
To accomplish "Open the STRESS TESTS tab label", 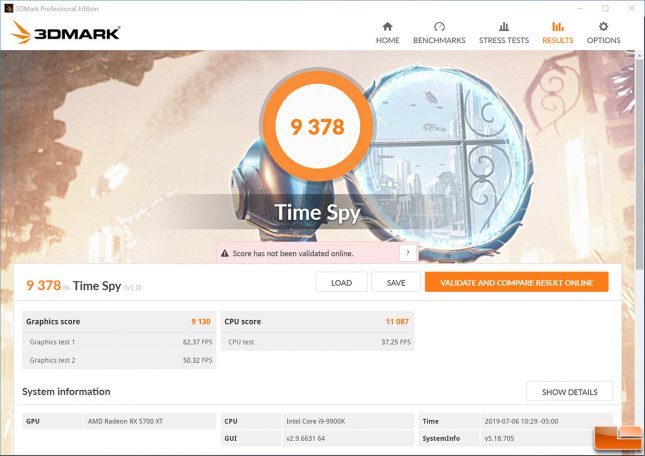I will click(504, 40).
